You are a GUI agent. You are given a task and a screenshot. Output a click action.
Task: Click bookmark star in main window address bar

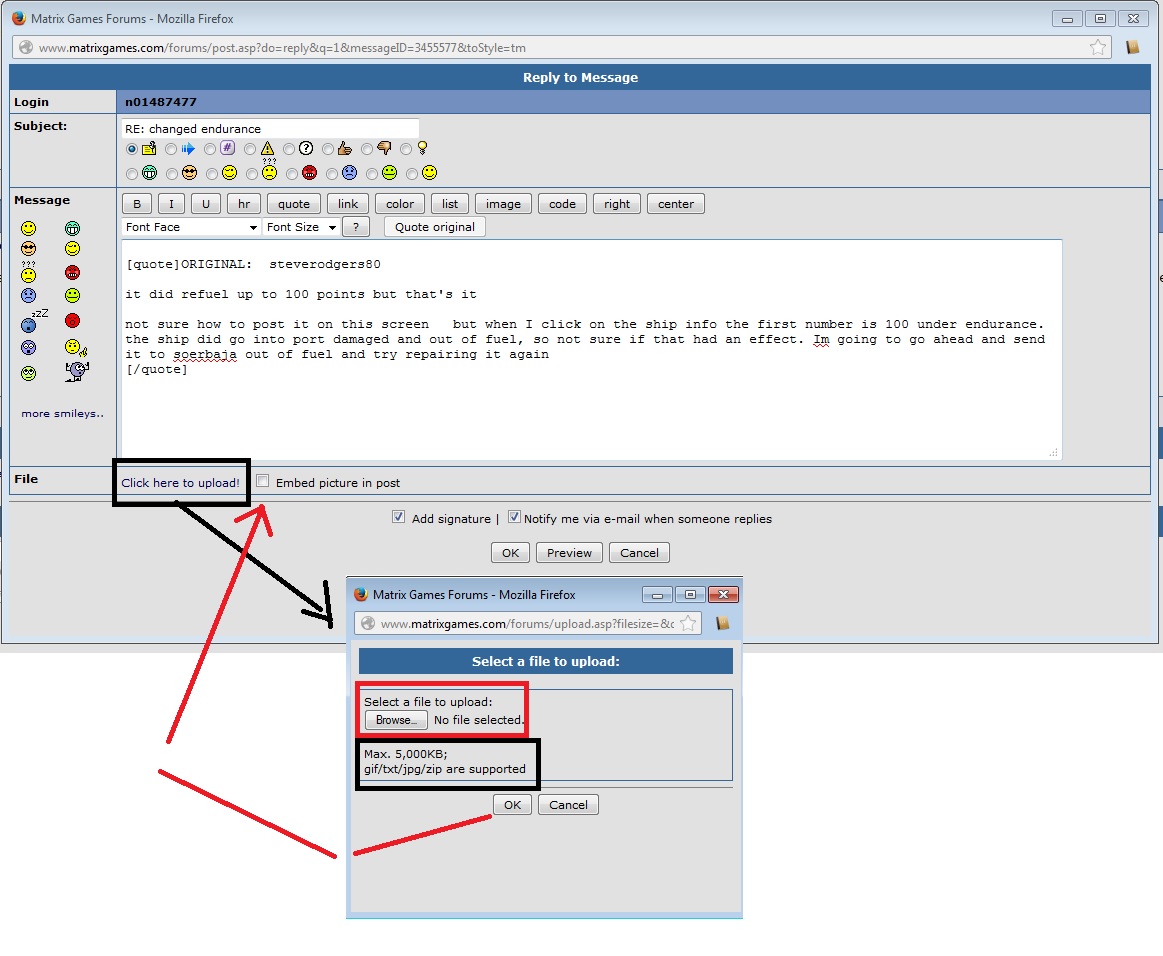click(x=1098, y=47)
